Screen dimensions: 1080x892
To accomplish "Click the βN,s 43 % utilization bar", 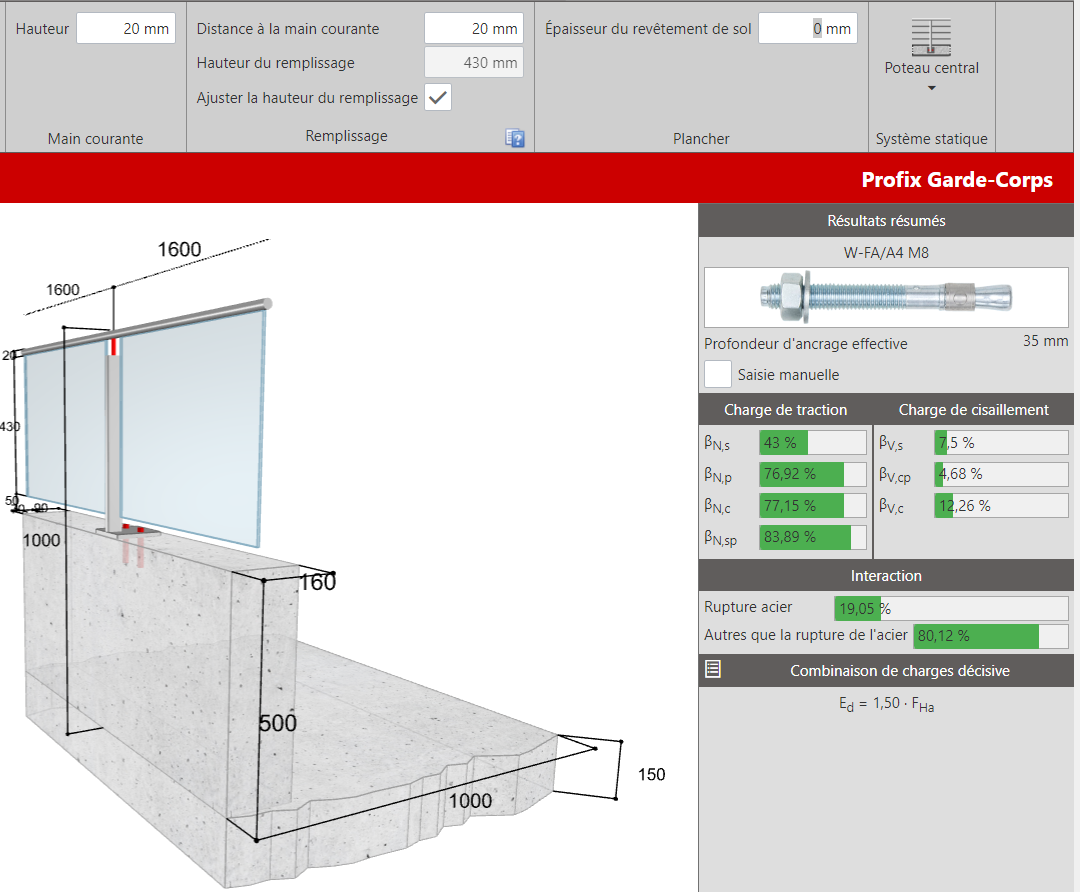I will click(x=813, y=443).
